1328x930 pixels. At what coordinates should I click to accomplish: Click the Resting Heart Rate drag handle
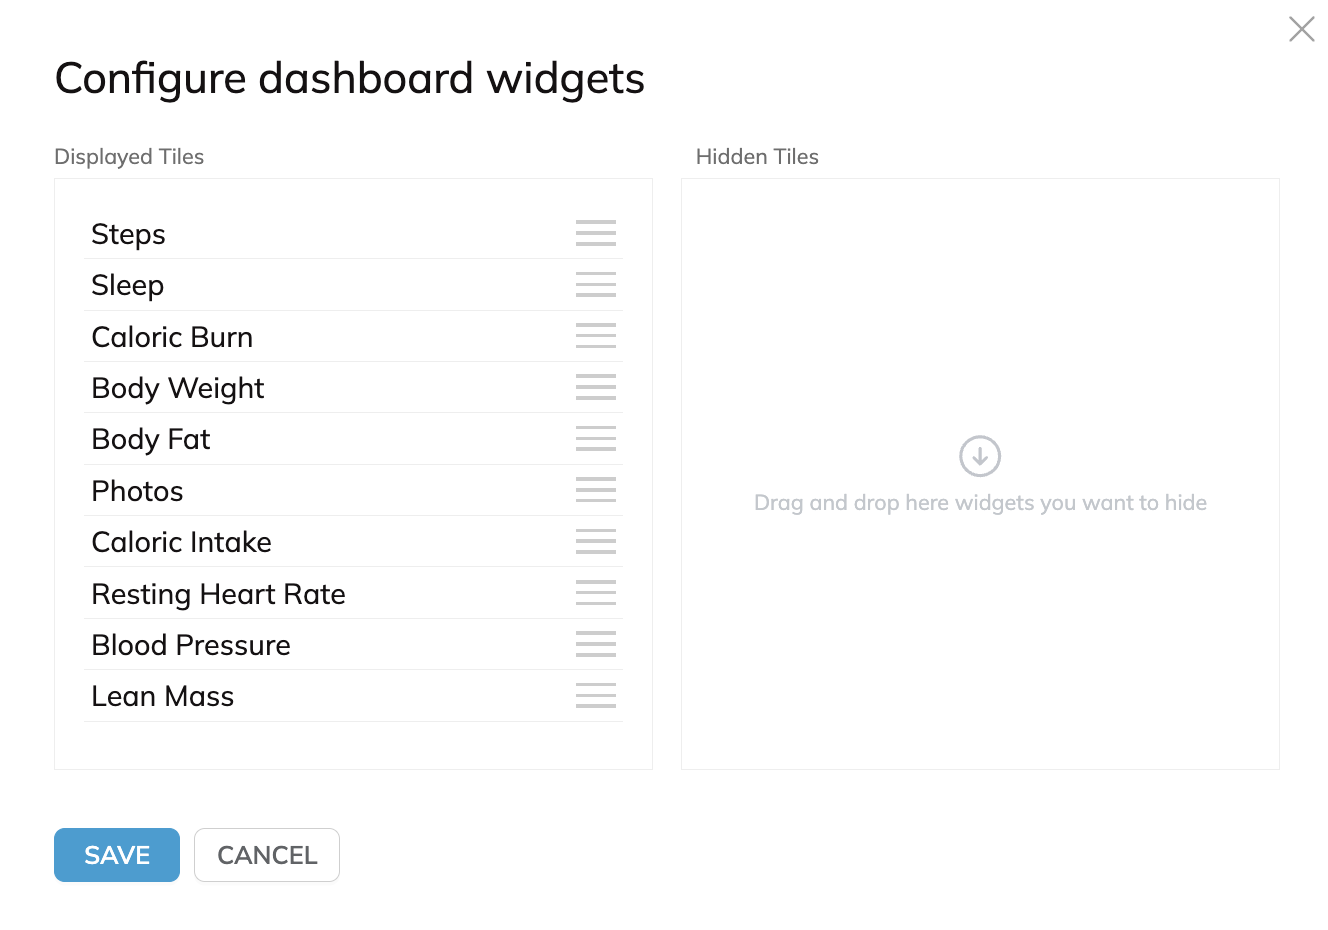coord(596,593)
